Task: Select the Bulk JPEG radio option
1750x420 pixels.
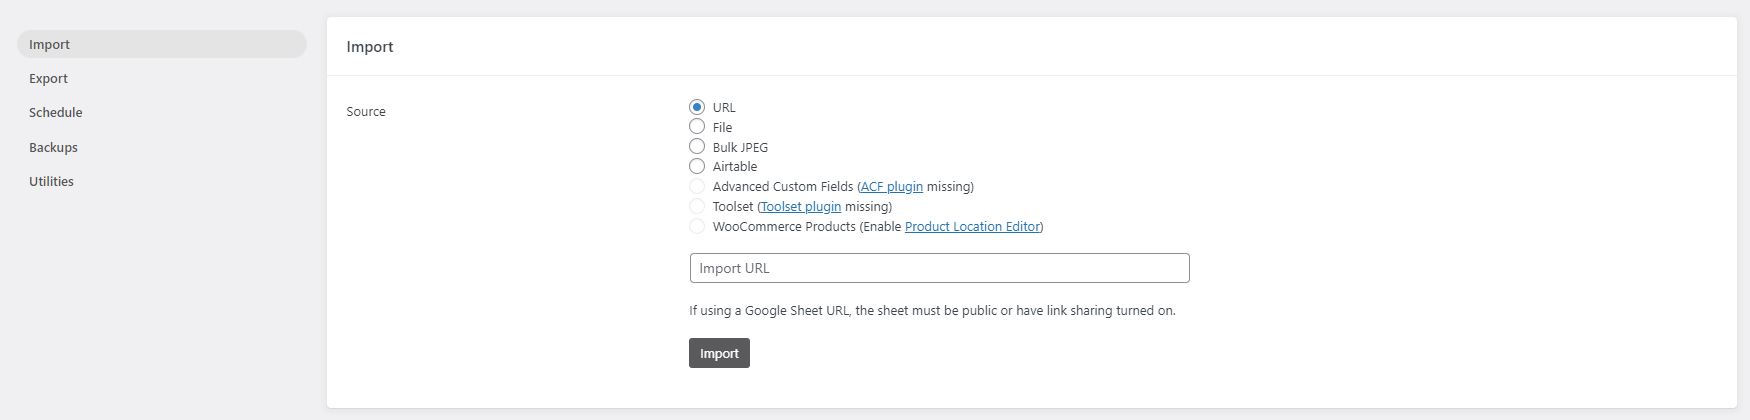Action: pyautogui.click(x=697, y=147)
